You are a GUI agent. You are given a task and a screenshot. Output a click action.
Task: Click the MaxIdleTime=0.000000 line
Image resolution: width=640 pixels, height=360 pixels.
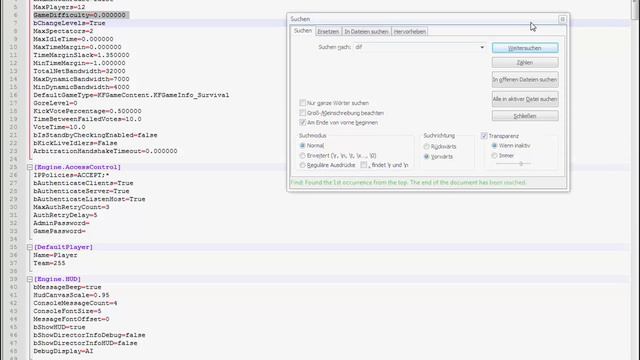pos(73,39)
